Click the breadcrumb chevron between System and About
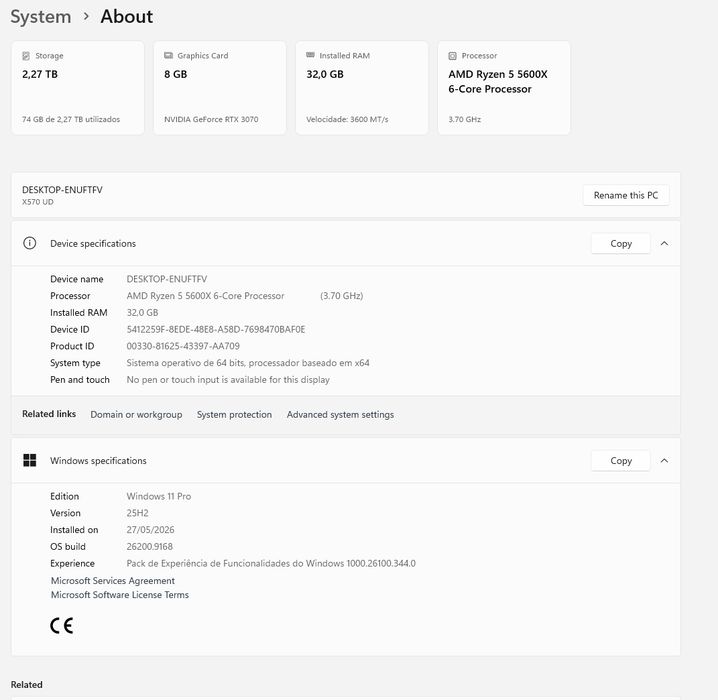 click(86, 17)
